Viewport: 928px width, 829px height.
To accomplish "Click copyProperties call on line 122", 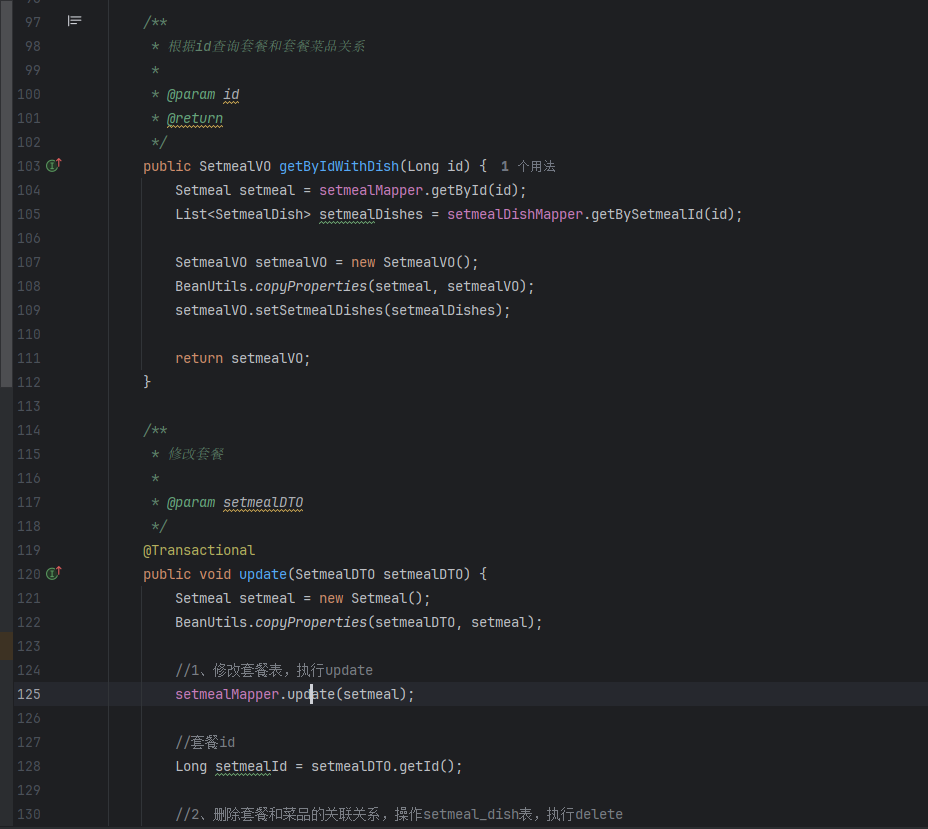I will coord(311,622).
